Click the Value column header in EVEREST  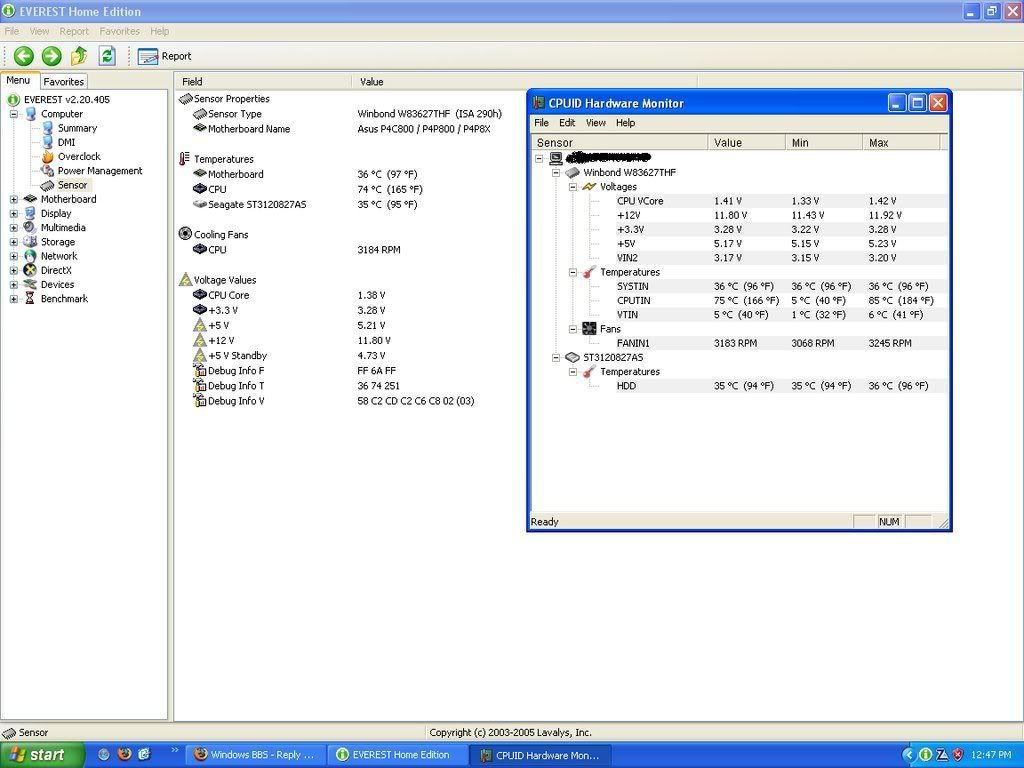pos(524,82)
